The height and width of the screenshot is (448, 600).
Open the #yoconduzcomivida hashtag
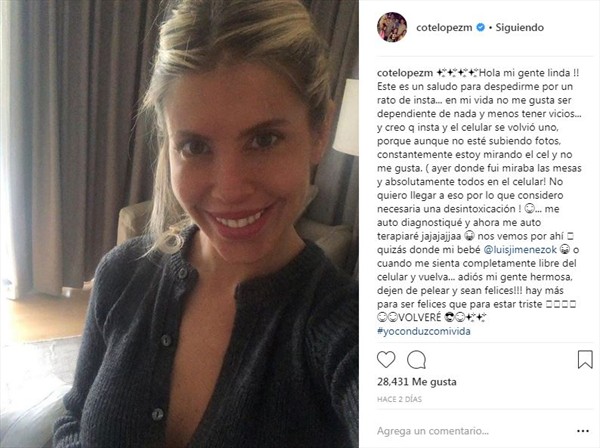[424, 331]
